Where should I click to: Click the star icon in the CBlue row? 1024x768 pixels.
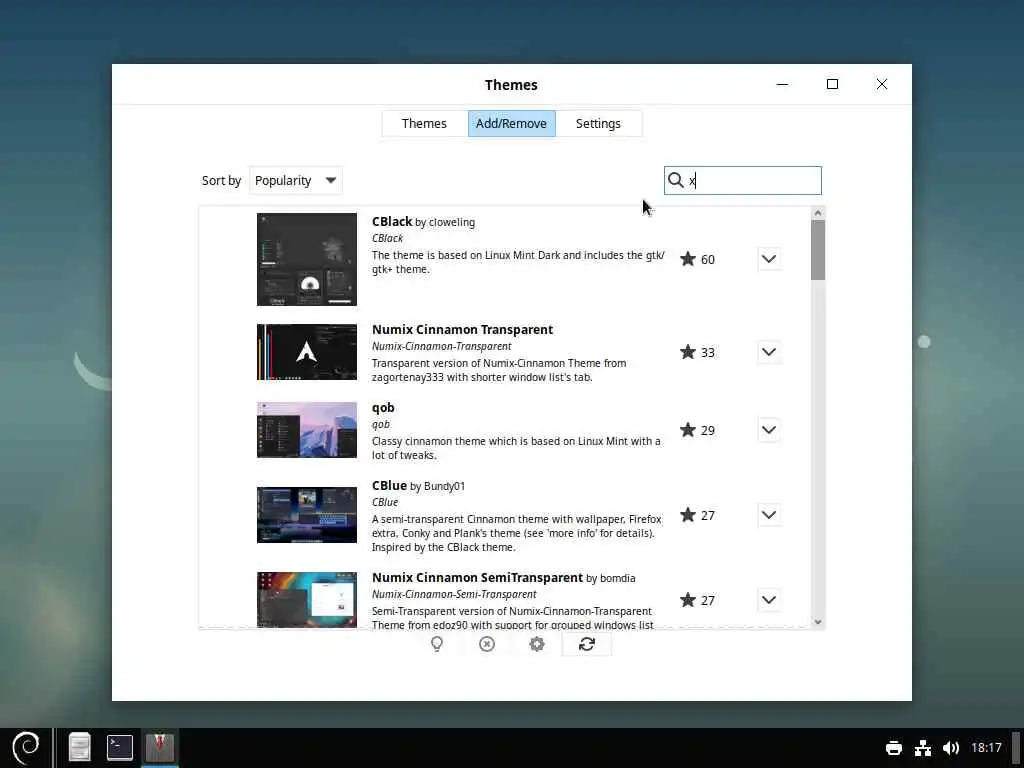pyautogui.click(x=688, y=515)
